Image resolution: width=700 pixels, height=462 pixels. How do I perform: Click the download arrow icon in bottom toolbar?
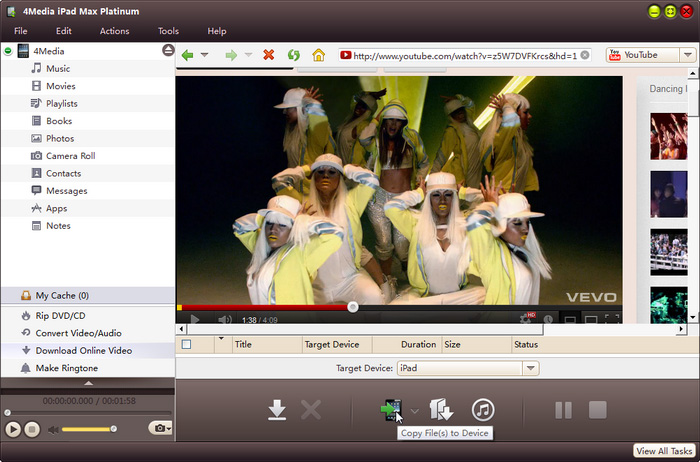278,409
